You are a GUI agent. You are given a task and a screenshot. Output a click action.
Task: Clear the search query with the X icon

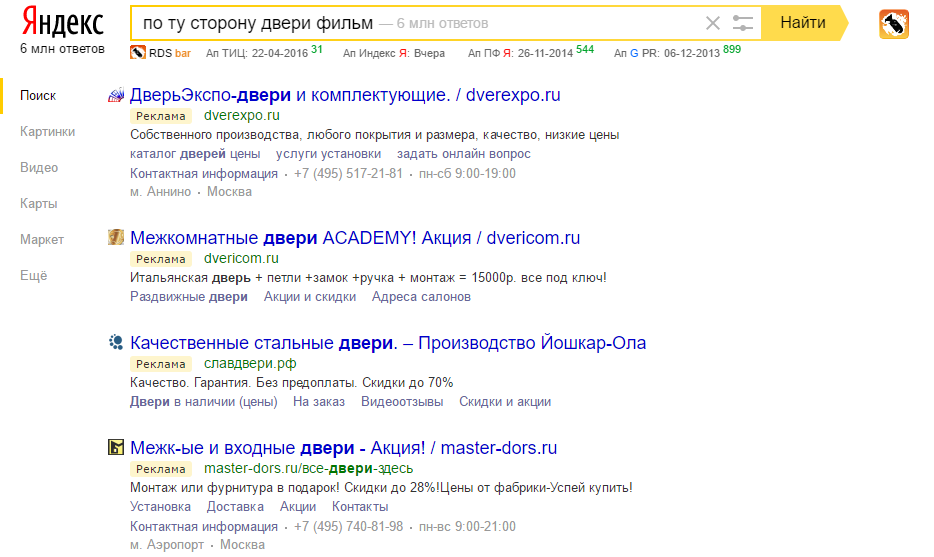(712, 23)
